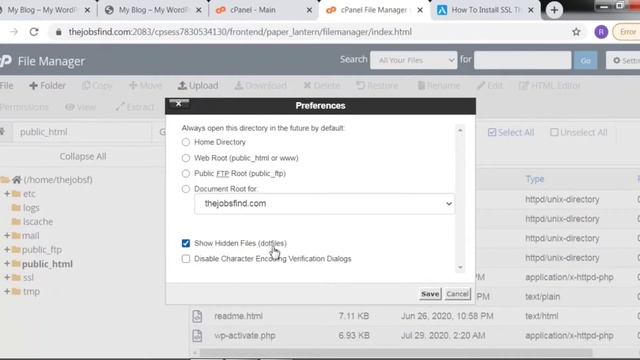Open the browser profile avatar R
This screenshot has width=640, height=360.
tap(601, 32)
